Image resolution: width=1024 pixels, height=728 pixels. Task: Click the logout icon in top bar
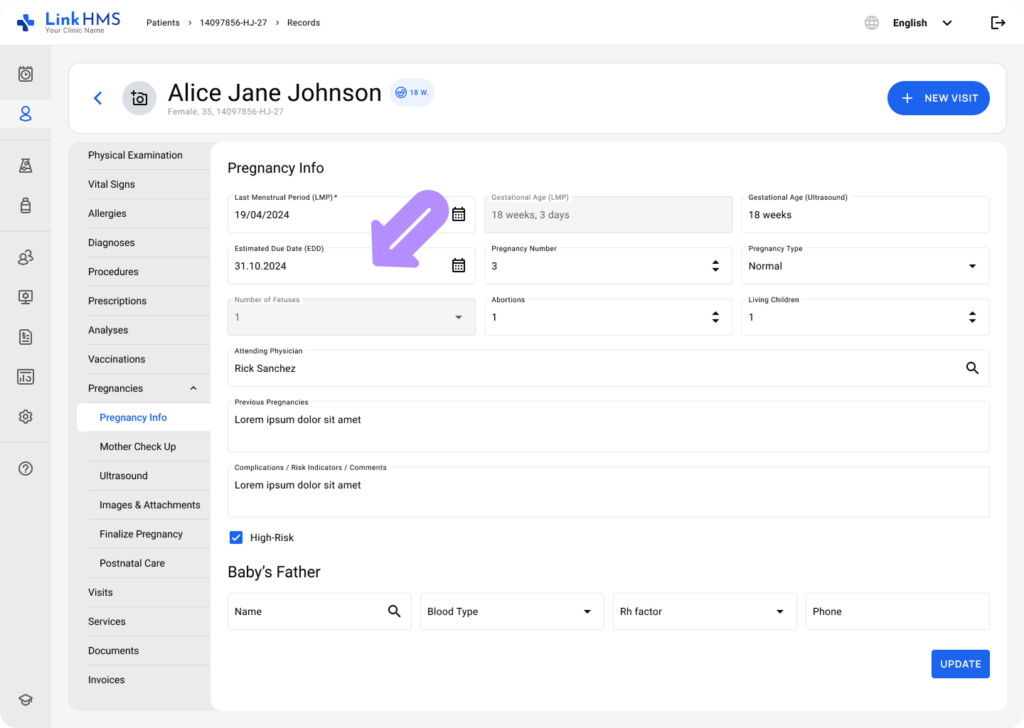click(x=997, y=23)
